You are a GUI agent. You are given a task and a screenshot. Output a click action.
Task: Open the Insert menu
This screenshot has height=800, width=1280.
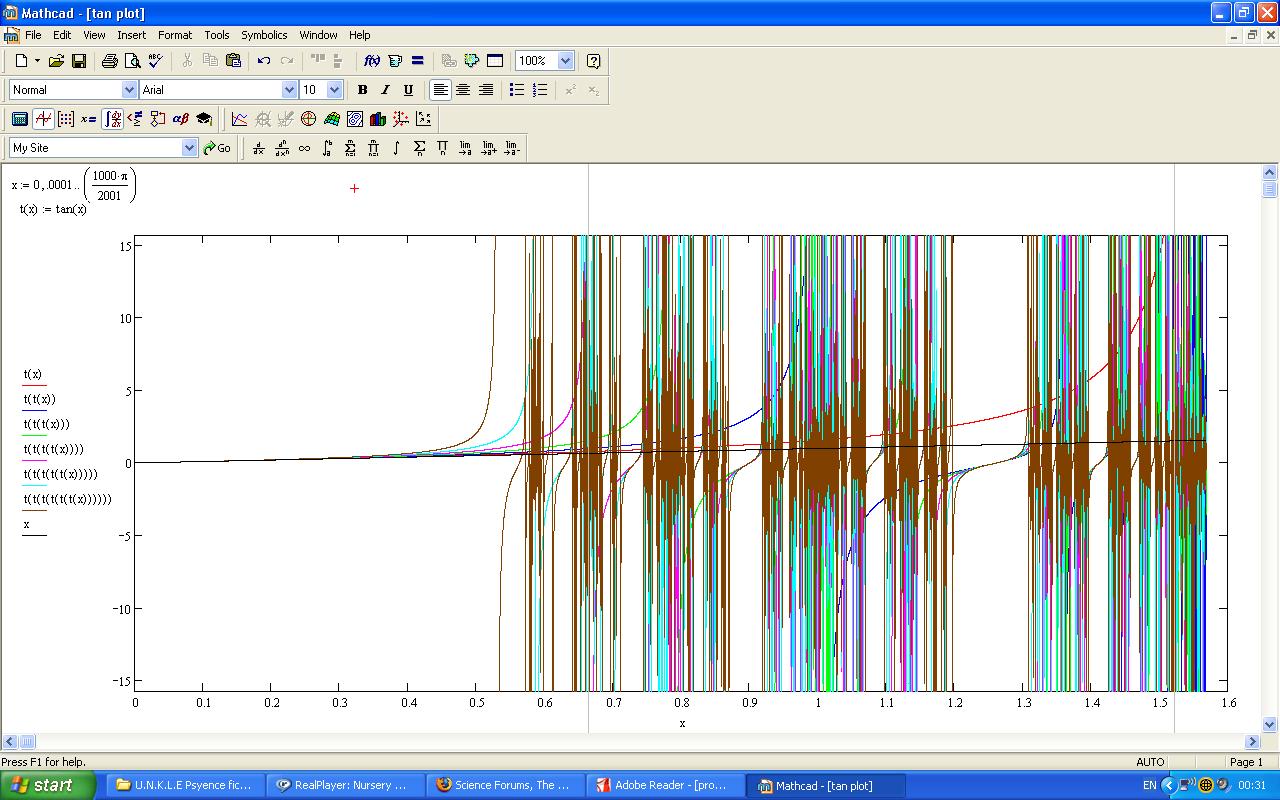(x=131, y=35)
